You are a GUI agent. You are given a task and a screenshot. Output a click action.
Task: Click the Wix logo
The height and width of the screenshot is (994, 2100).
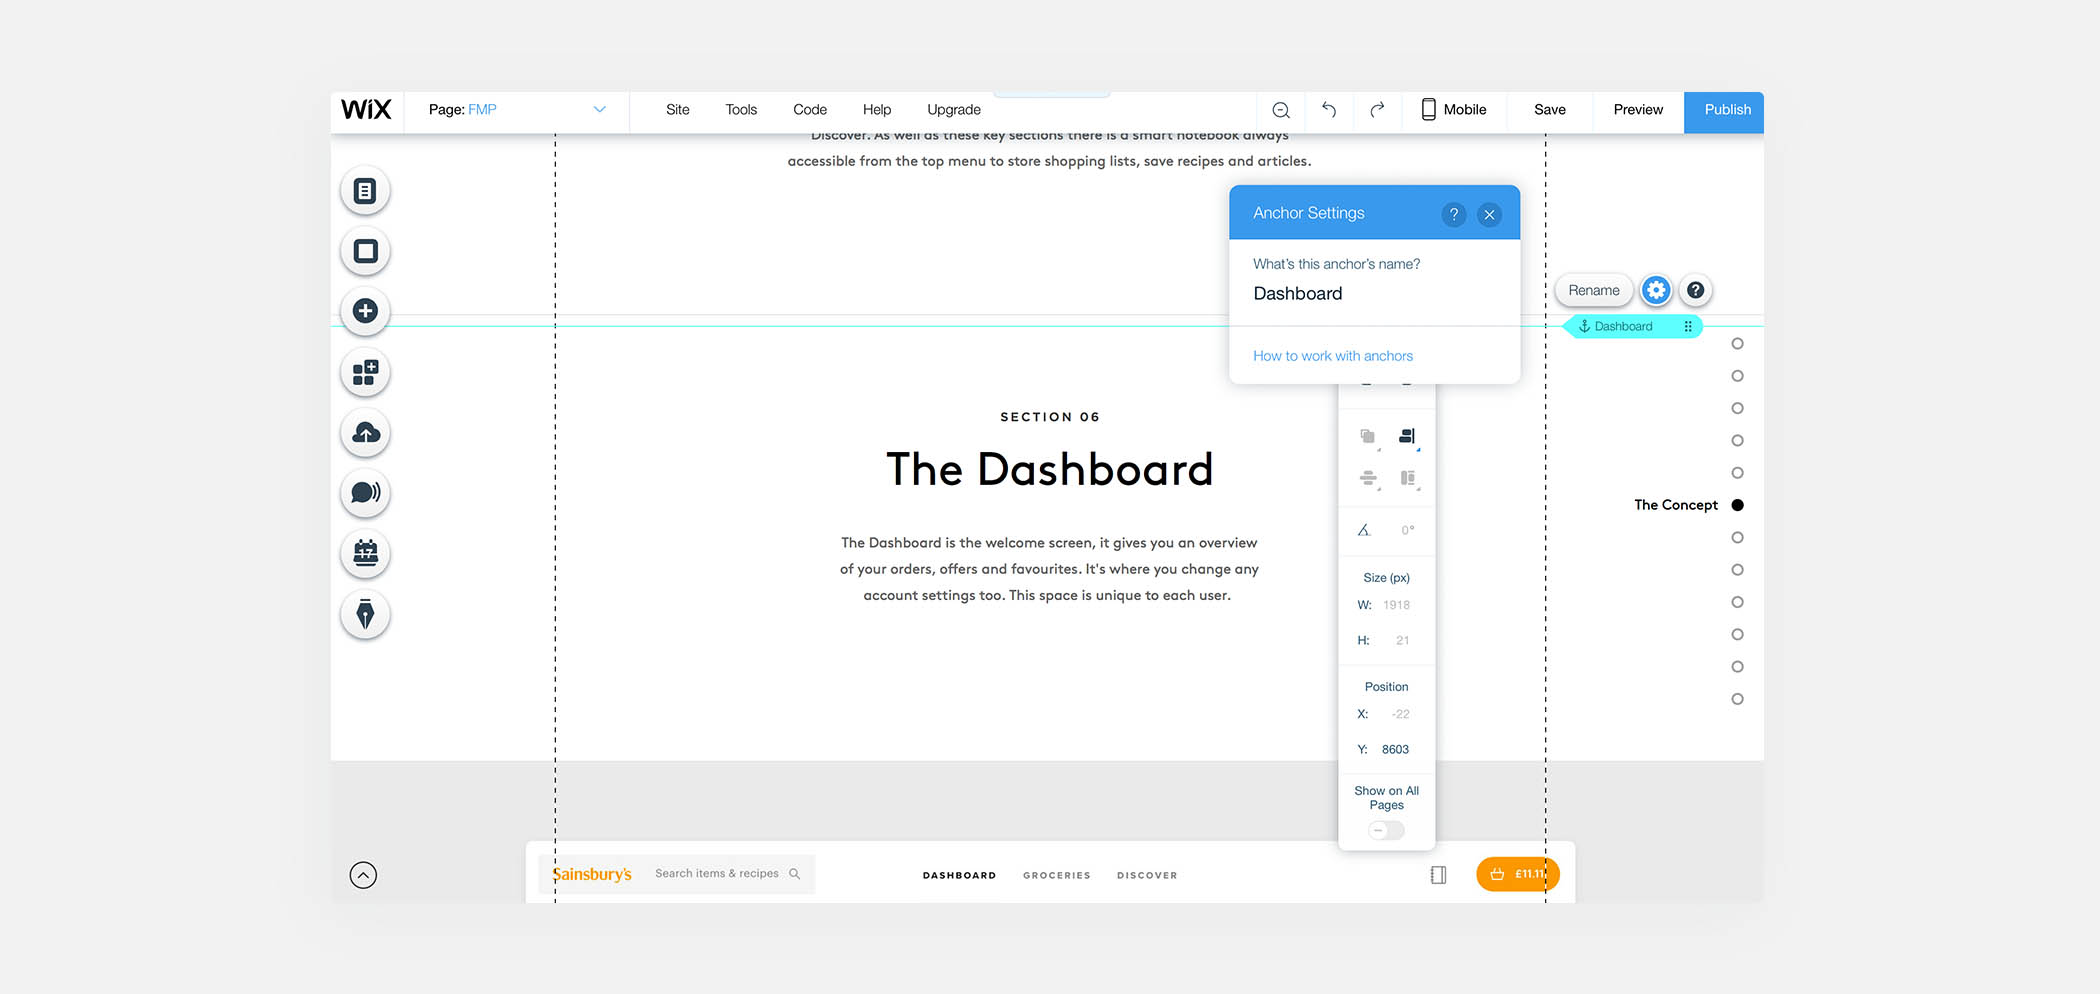[366, 110]
